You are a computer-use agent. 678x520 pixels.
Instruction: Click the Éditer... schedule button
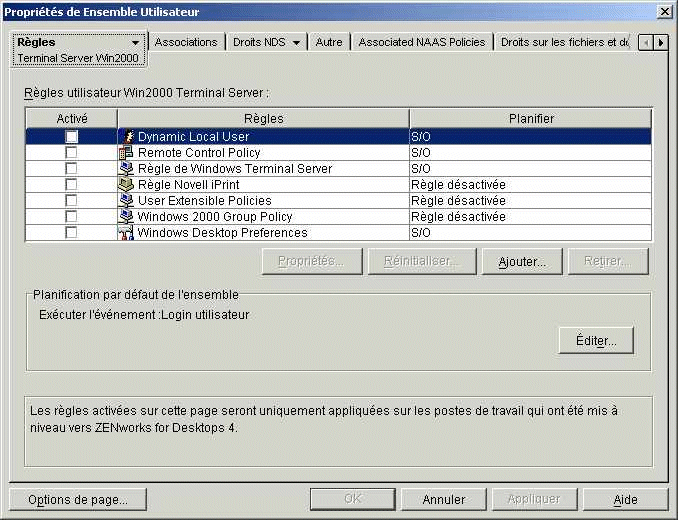pos(596,341)
